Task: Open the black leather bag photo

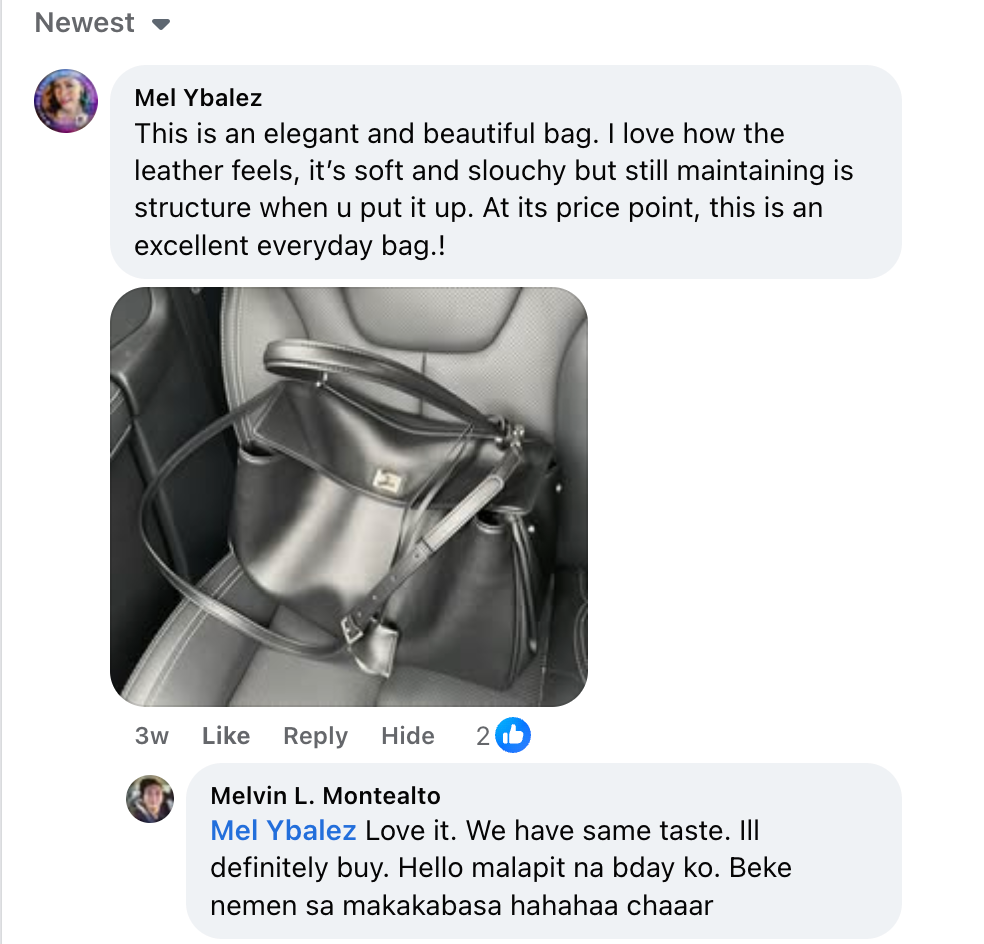Action: click(x=348, y=497)
